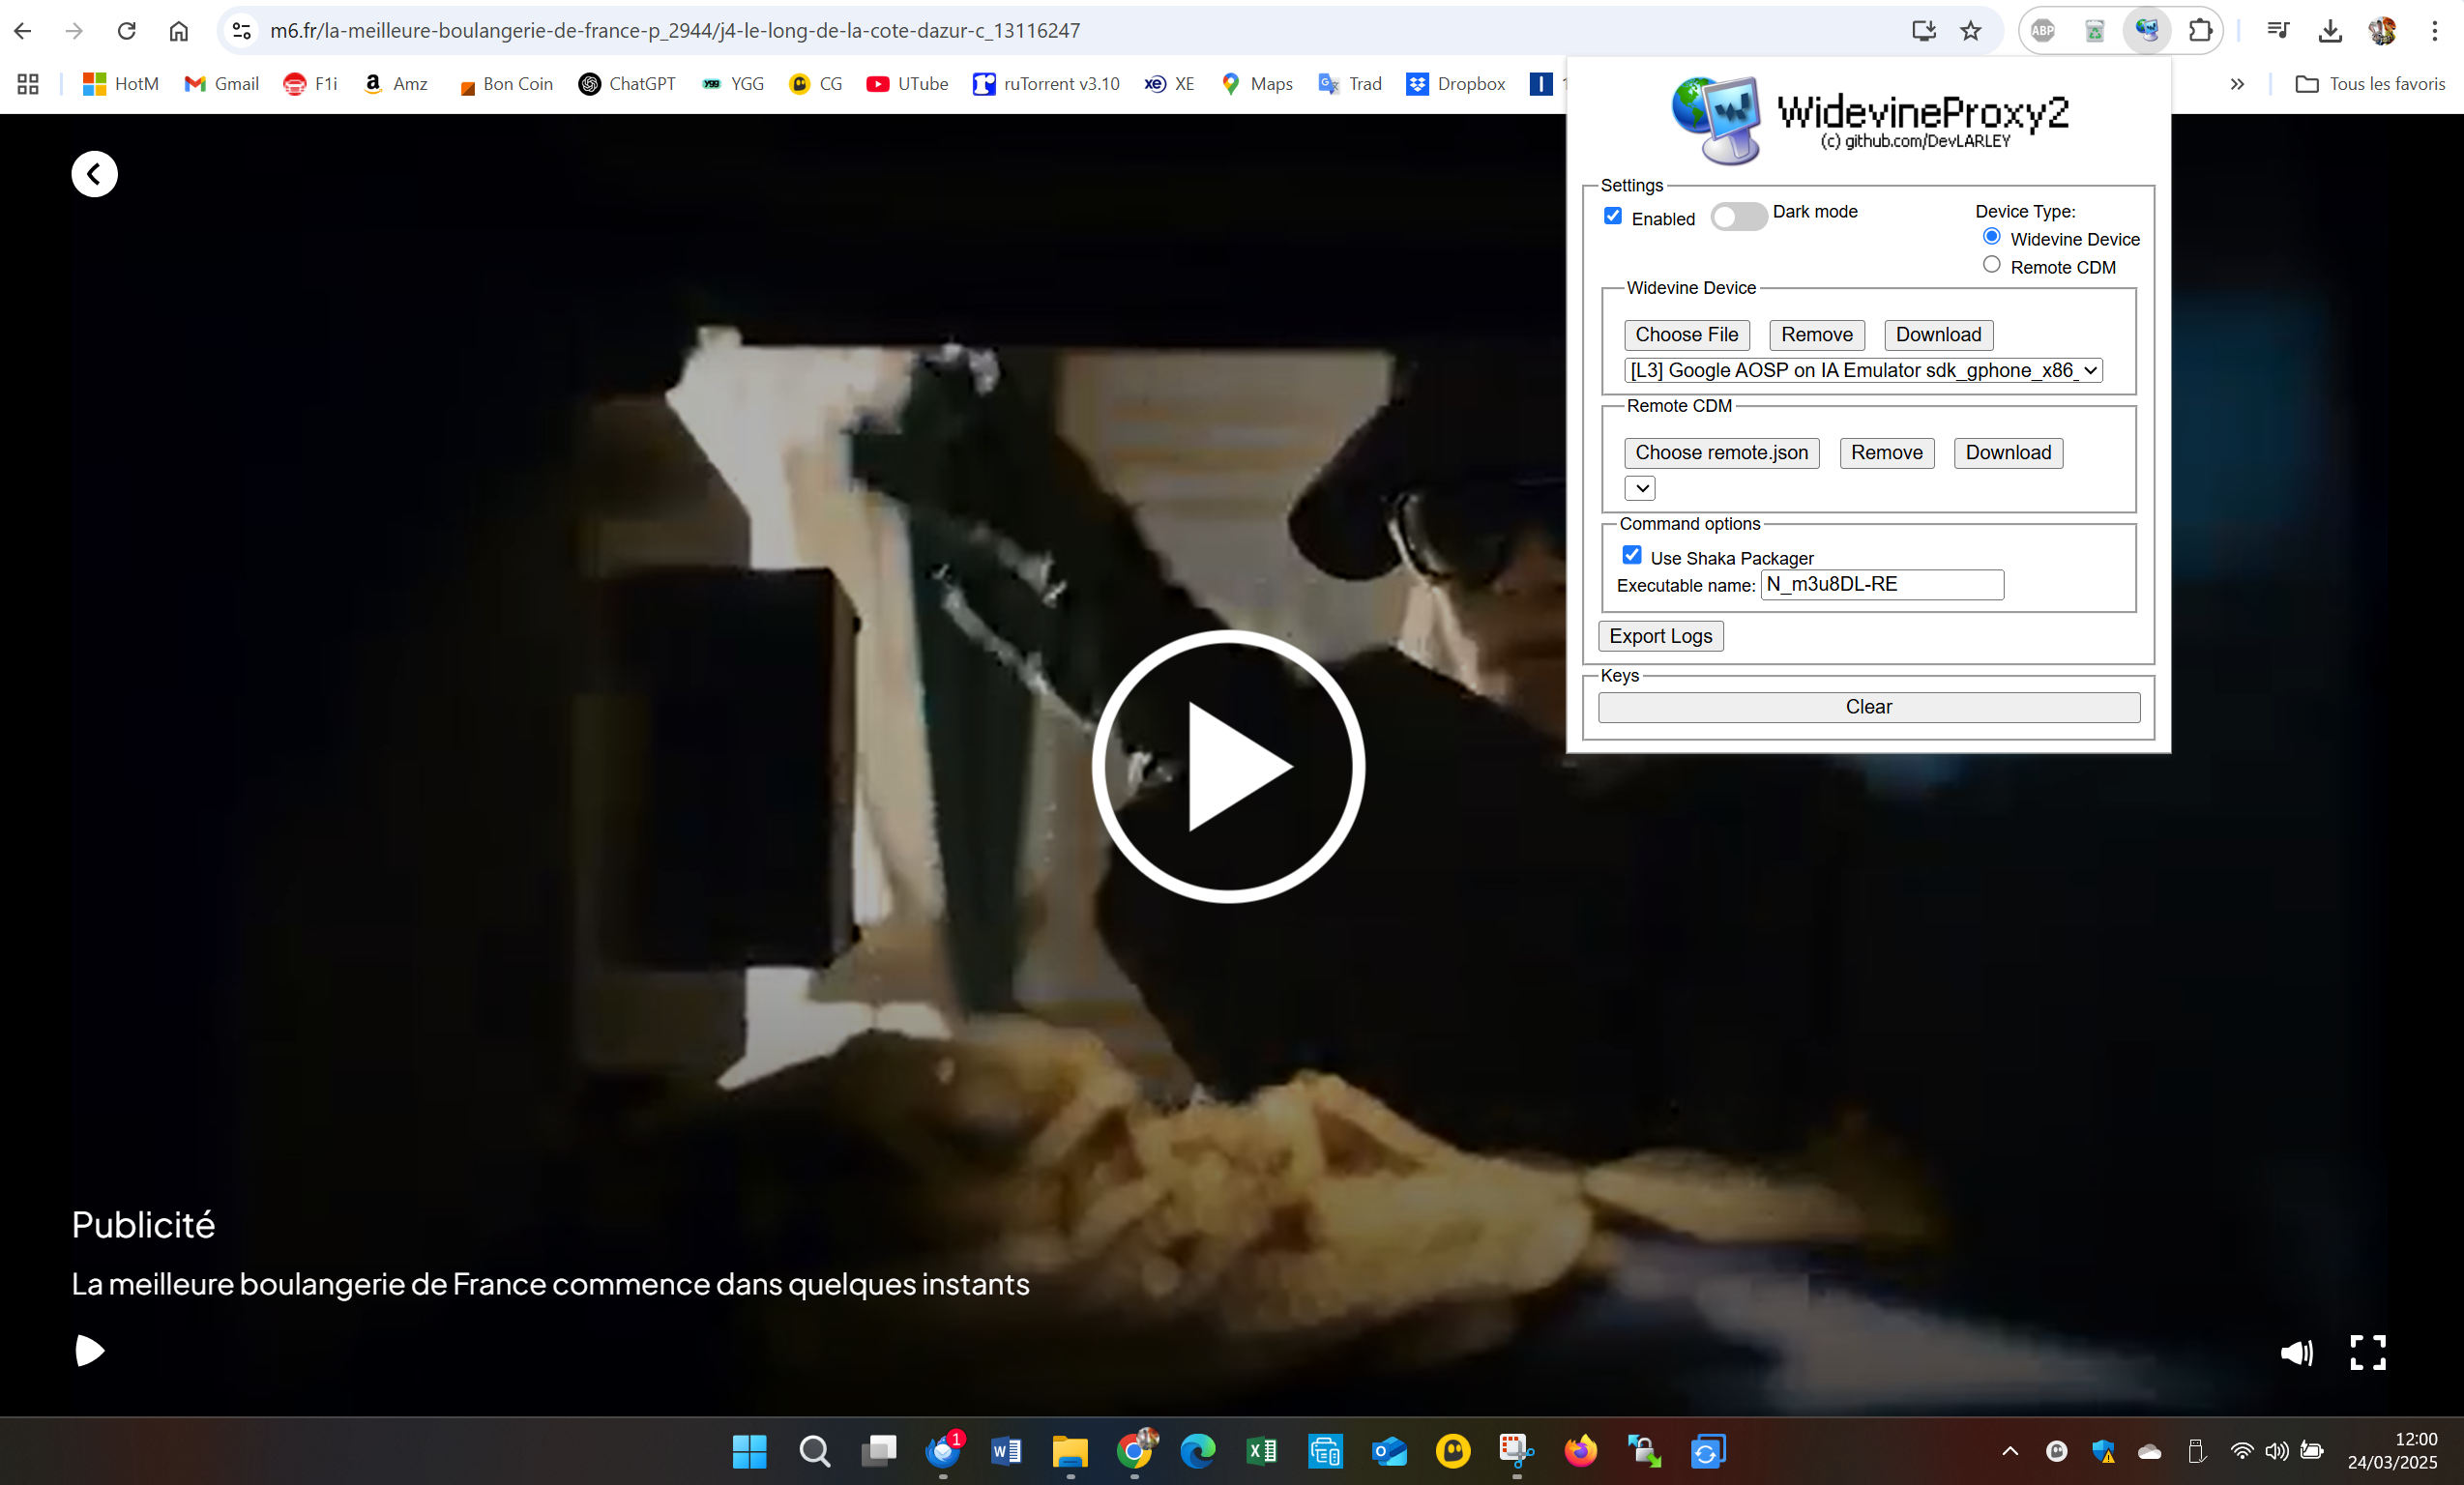The width and height of the screenshot is (2464, 1485).
Task: Open the Windows Start menu
Action: tap(749, 1451)
